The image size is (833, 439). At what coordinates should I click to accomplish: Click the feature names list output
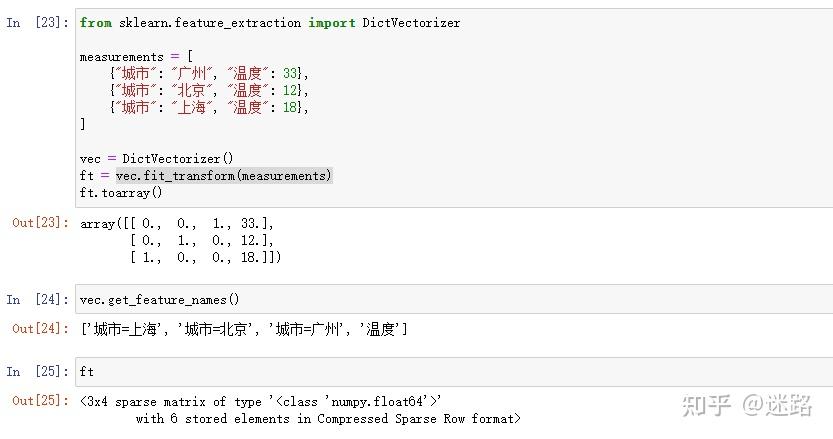pos(243,329)
